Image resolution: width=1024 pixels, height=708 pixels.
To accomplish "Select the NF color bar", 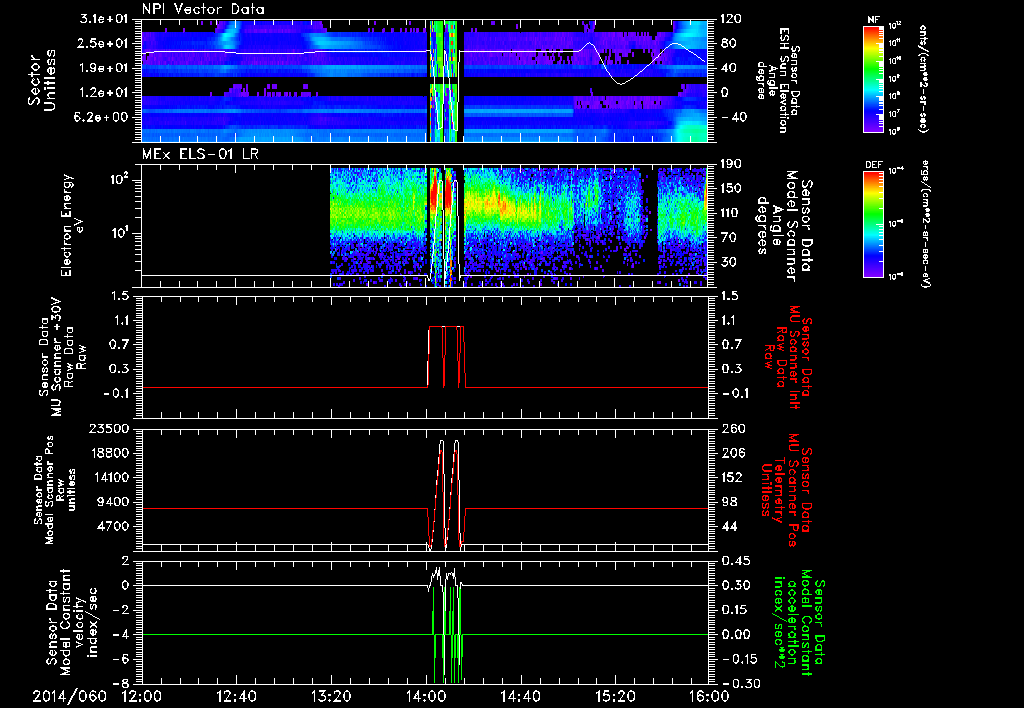I will (x=874, y=79).
